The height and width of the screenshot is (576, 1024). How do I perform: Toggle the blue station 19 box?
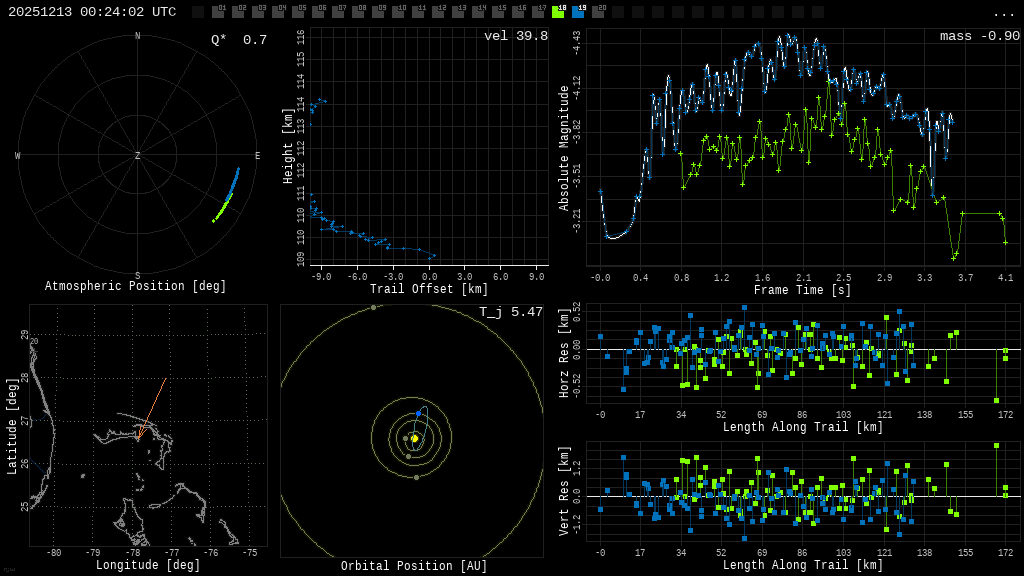(x=578, y=12)
